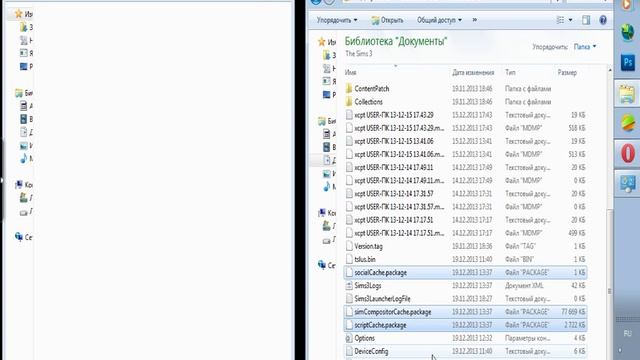Click the ContentPatch folder icon
640x360 pixels.
pos(349,89)
